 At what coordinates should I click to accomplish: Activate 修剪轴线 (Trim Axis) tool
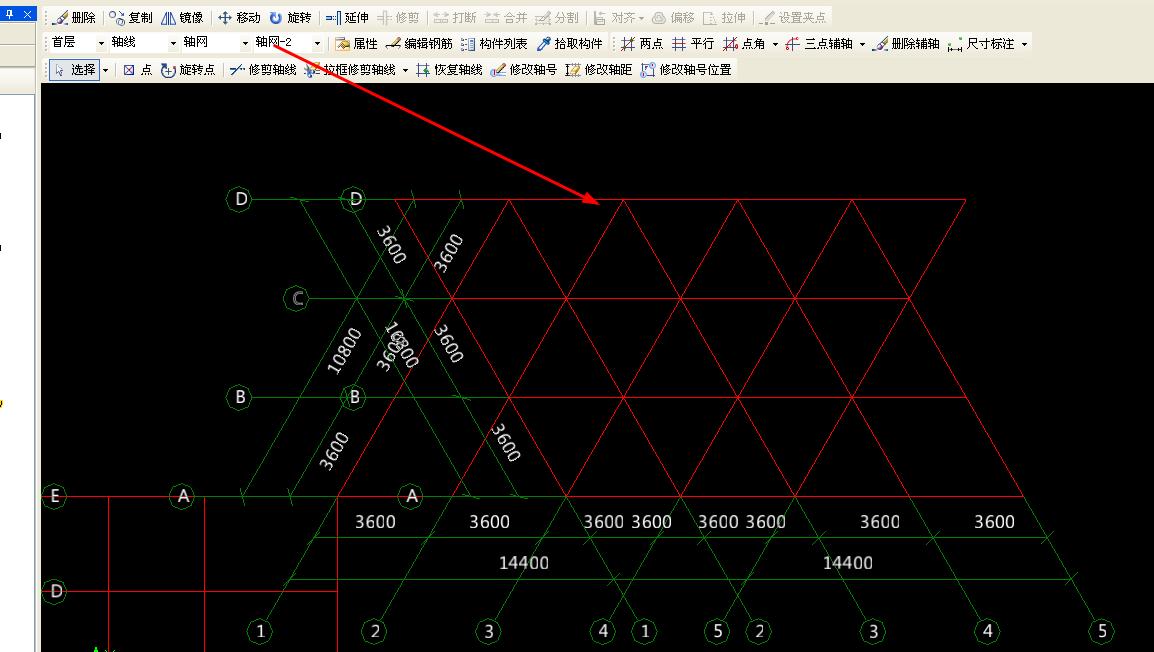coord(262,69)
